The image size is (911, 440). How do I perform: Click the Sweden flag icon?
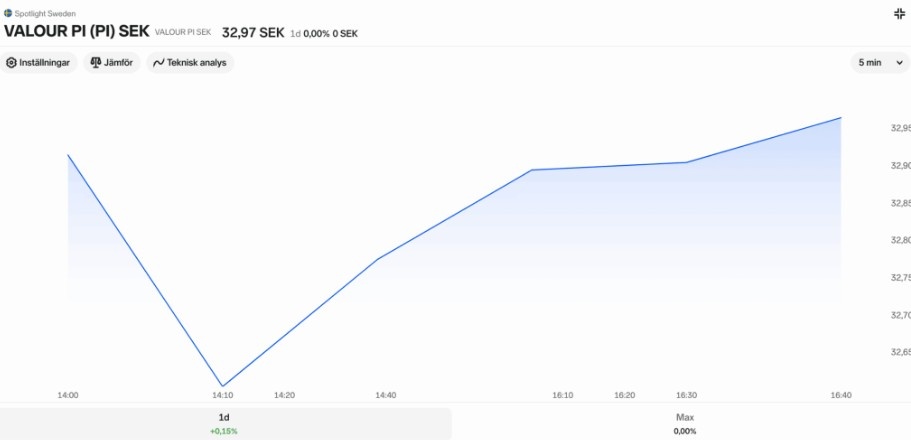[x=8, y=13]
